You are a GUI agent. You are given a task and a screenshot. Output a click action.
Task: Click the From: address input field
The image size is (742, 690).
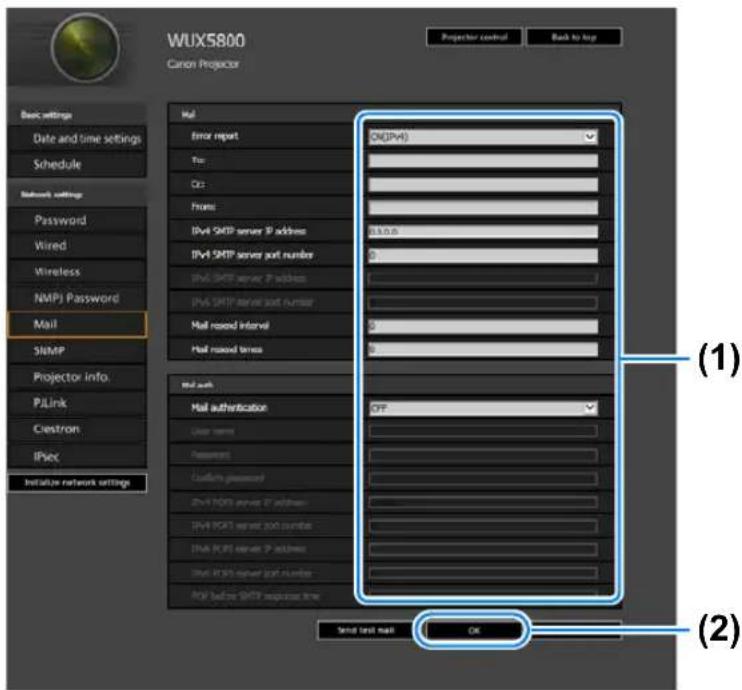(x=483, y=207)
